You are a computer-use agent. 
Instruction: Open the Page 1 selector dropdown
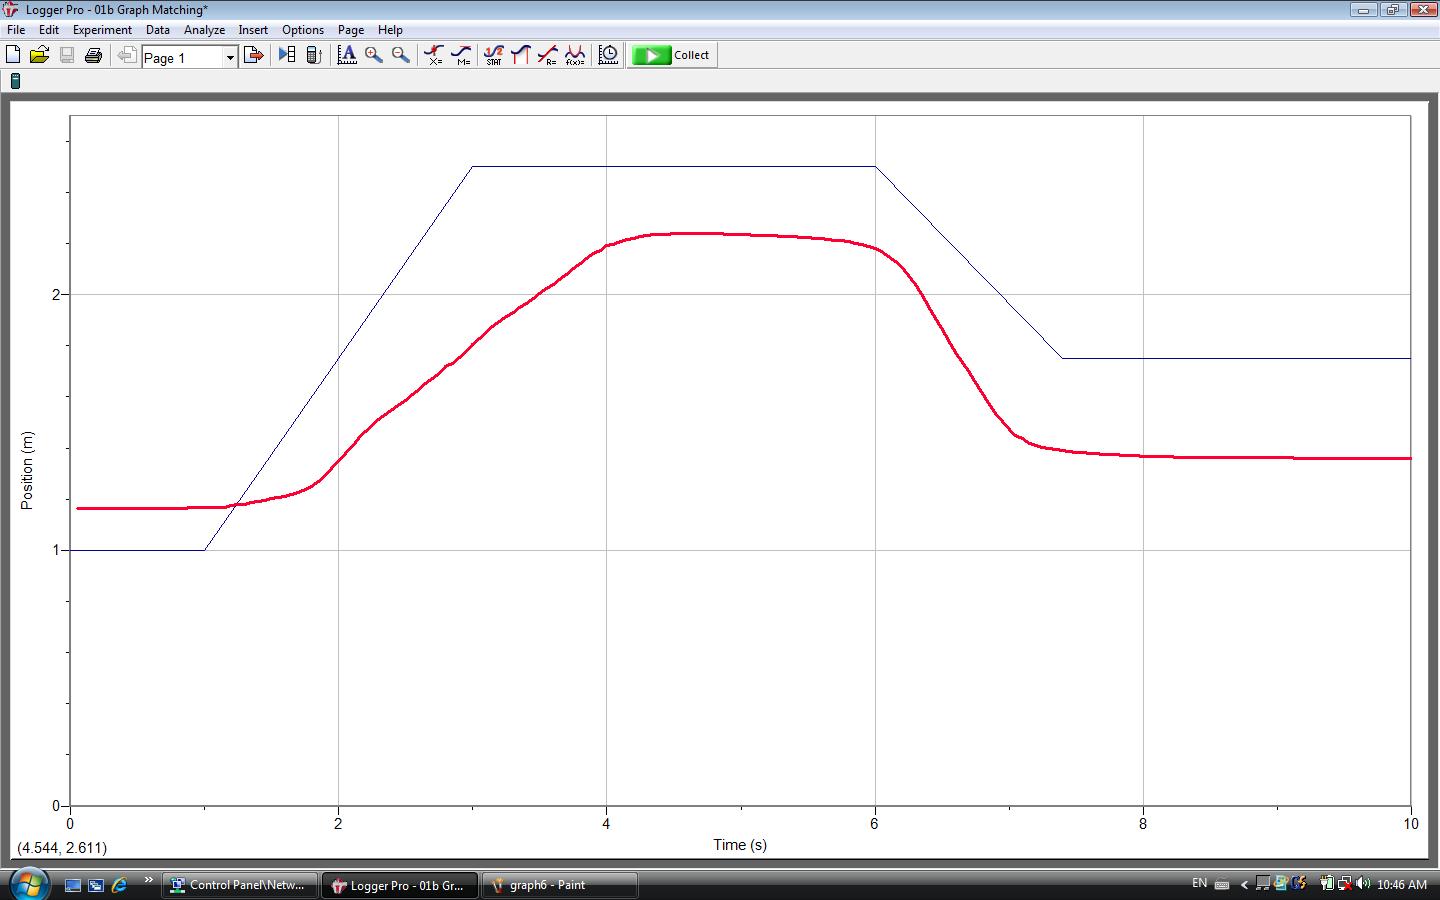tap(229, 57)
